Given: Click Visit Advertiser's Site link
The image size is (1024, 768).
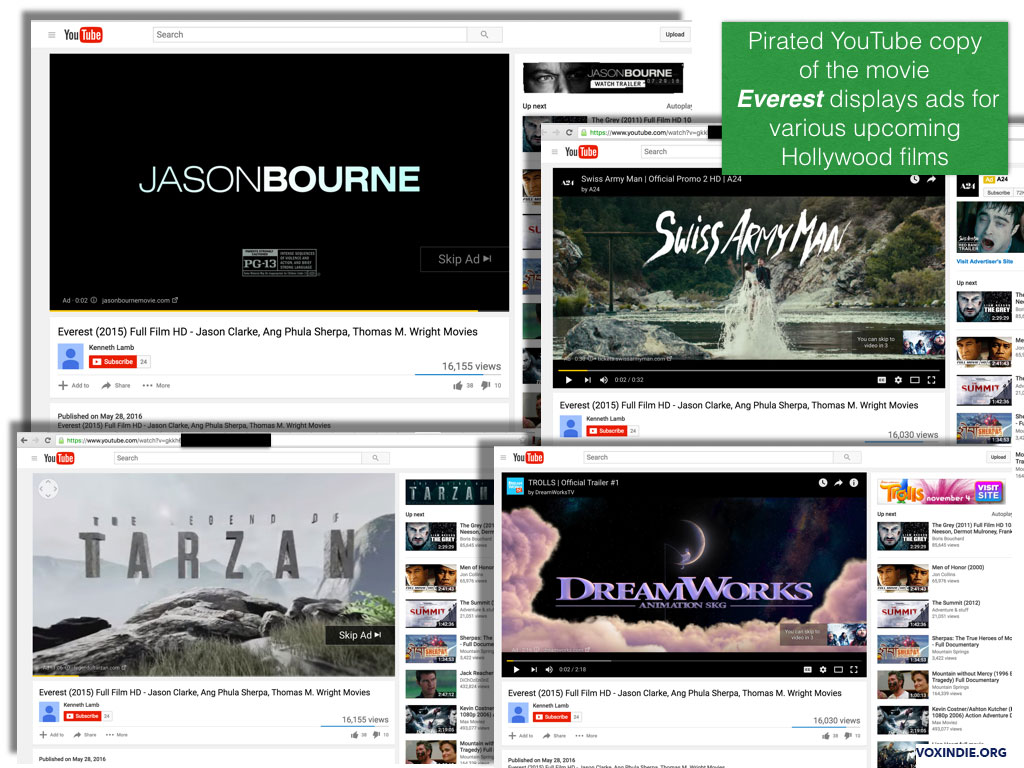Looking at the screenshot, I should coord(985,261).
